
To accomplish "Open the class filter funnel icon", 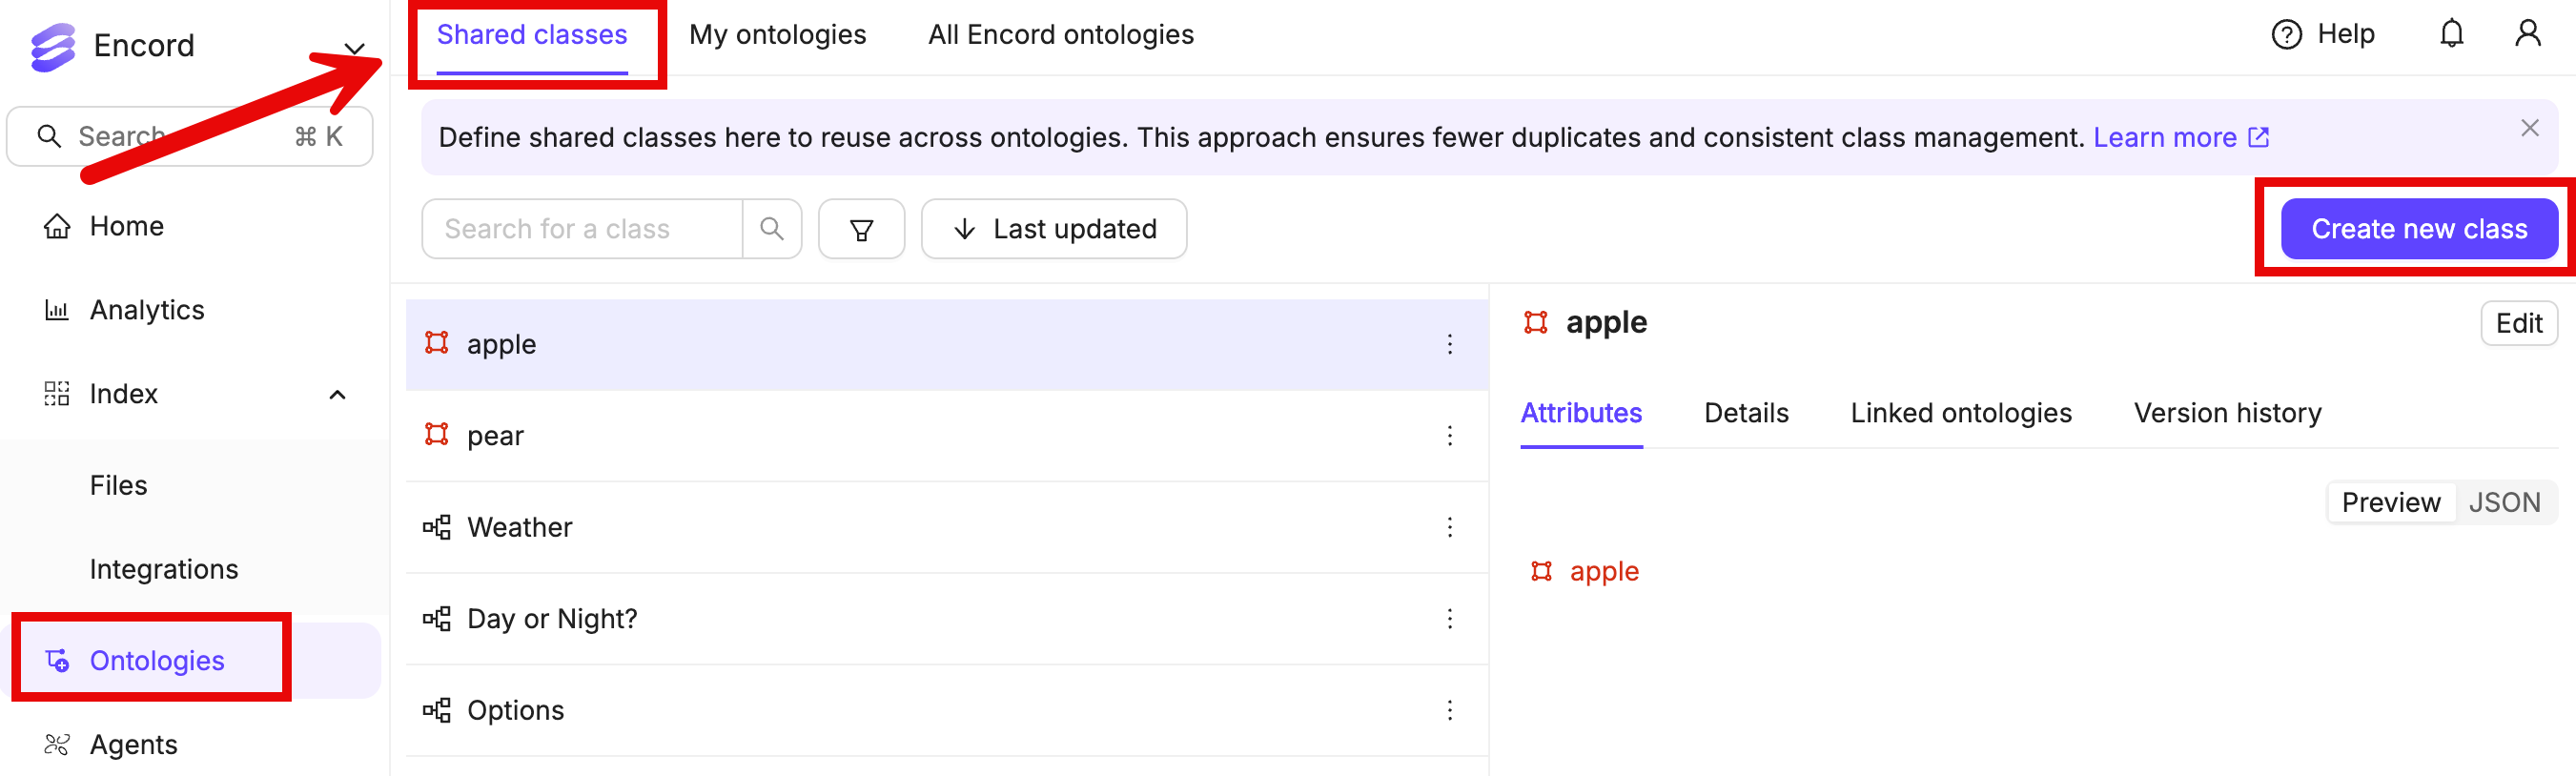I will [861, 229].
